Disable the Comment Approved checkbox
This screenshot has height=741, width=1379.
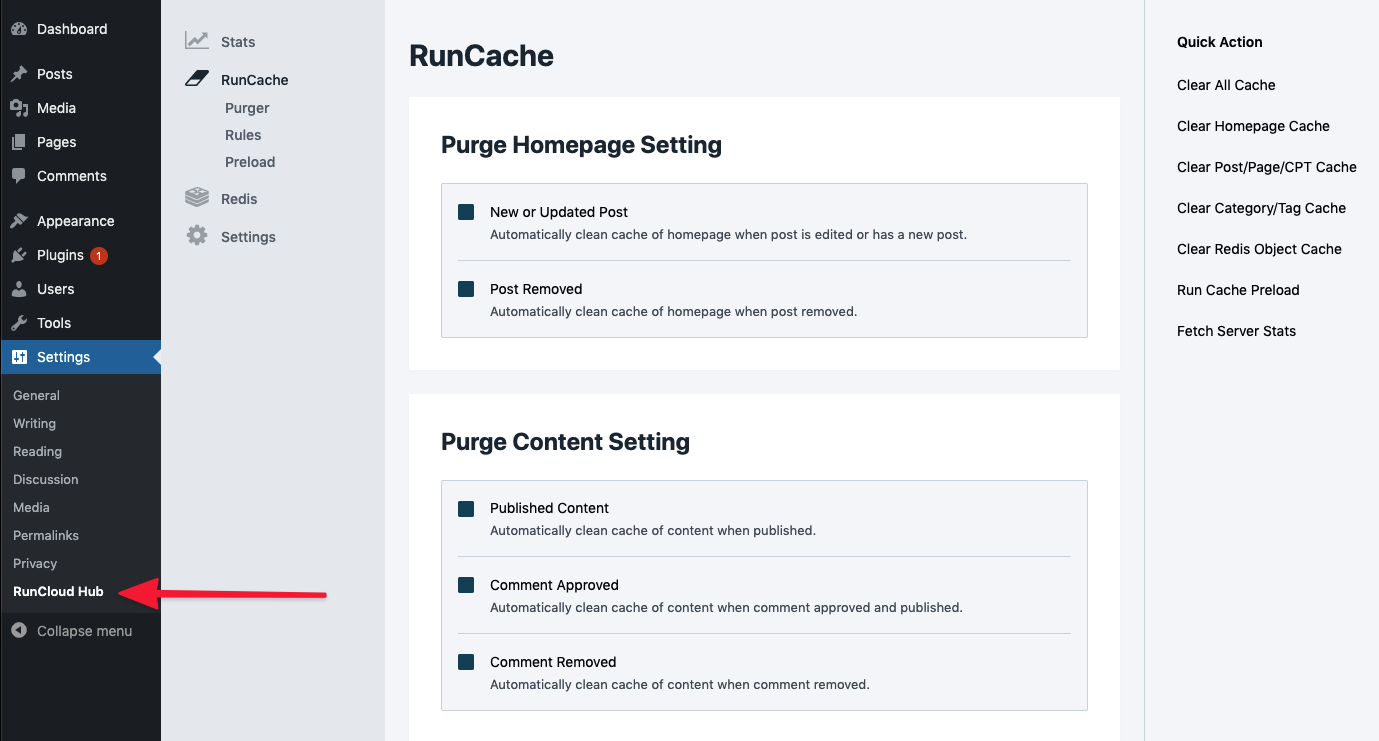click(466, 585)
